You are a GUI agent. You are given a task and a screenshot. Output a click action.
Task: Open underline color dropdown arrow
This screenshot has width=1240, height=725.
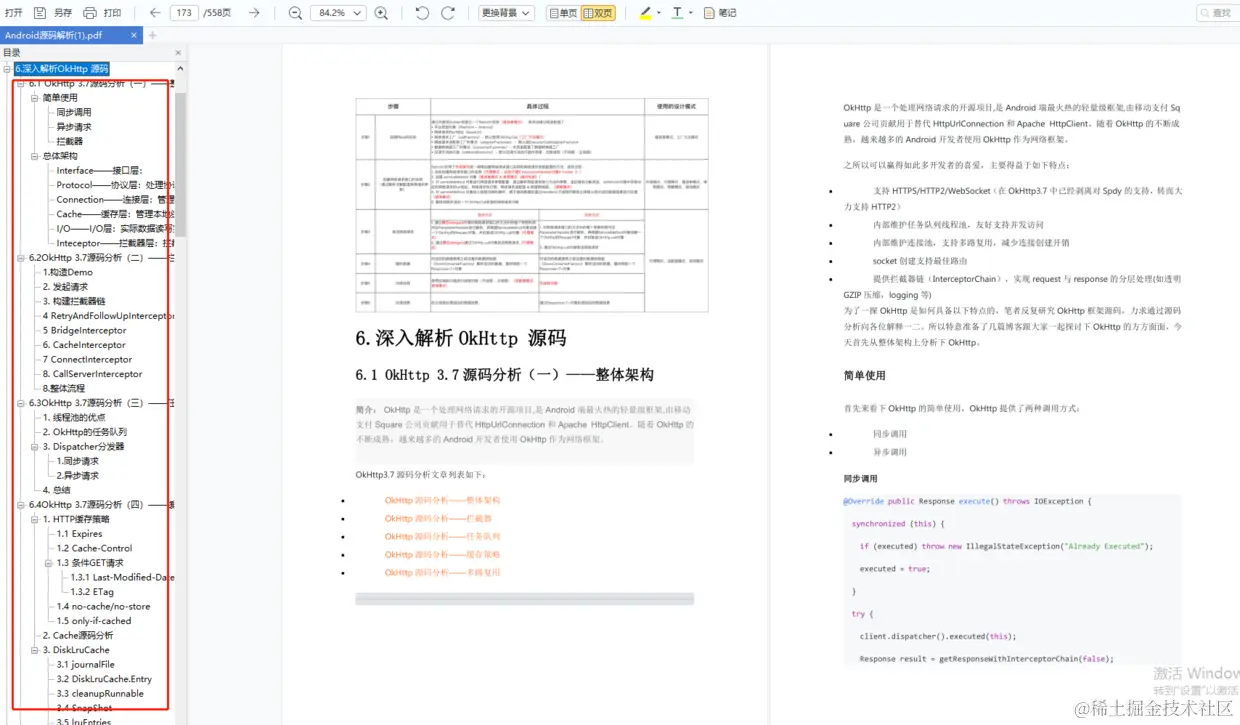[692, 13]
